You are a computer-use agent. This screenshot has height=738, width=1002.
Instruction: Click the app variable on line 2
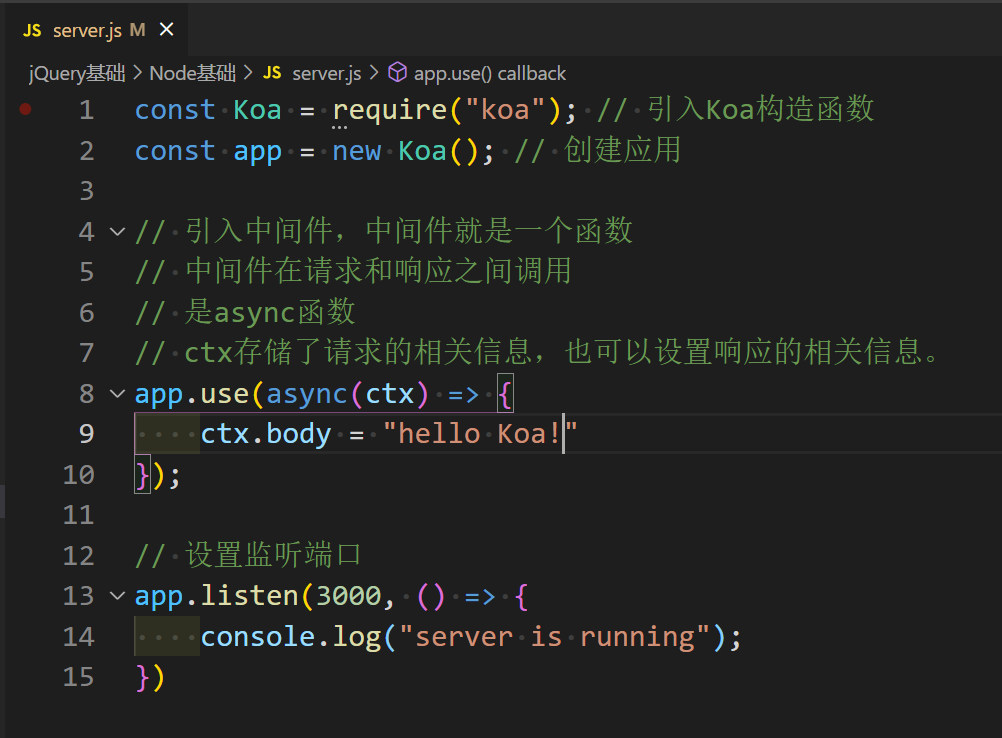tap(258, 152)
